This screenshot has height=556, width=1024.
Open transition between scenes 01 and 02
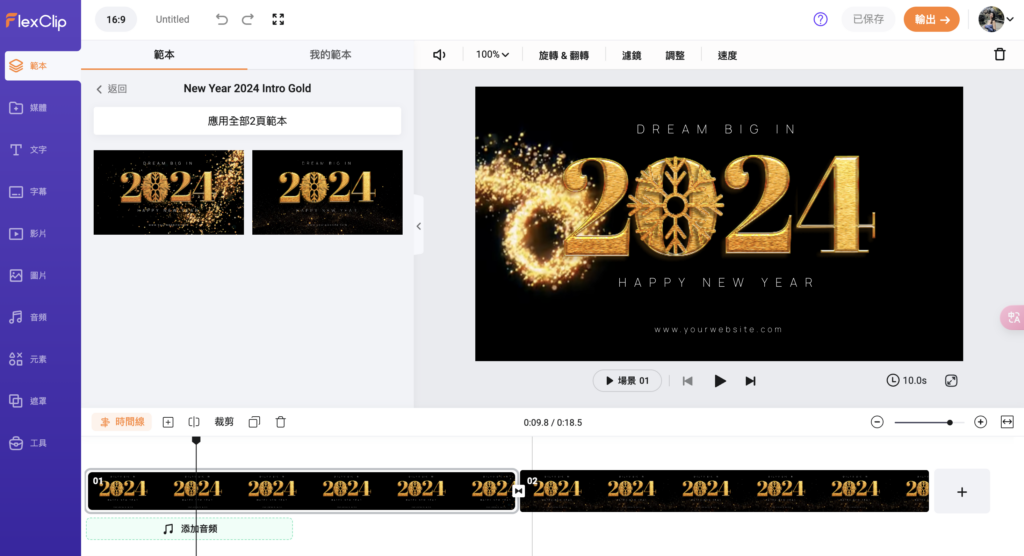pyautogui.click(x=519, y=491)
